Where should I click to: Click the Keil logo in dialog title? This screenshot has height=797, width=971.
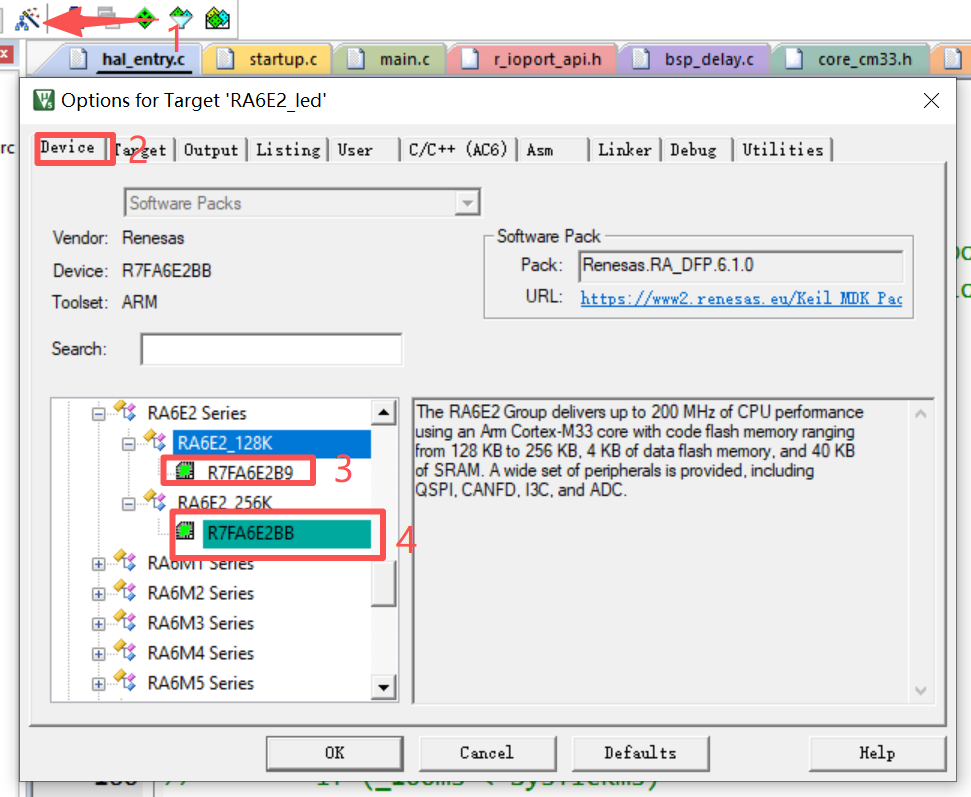44,100
